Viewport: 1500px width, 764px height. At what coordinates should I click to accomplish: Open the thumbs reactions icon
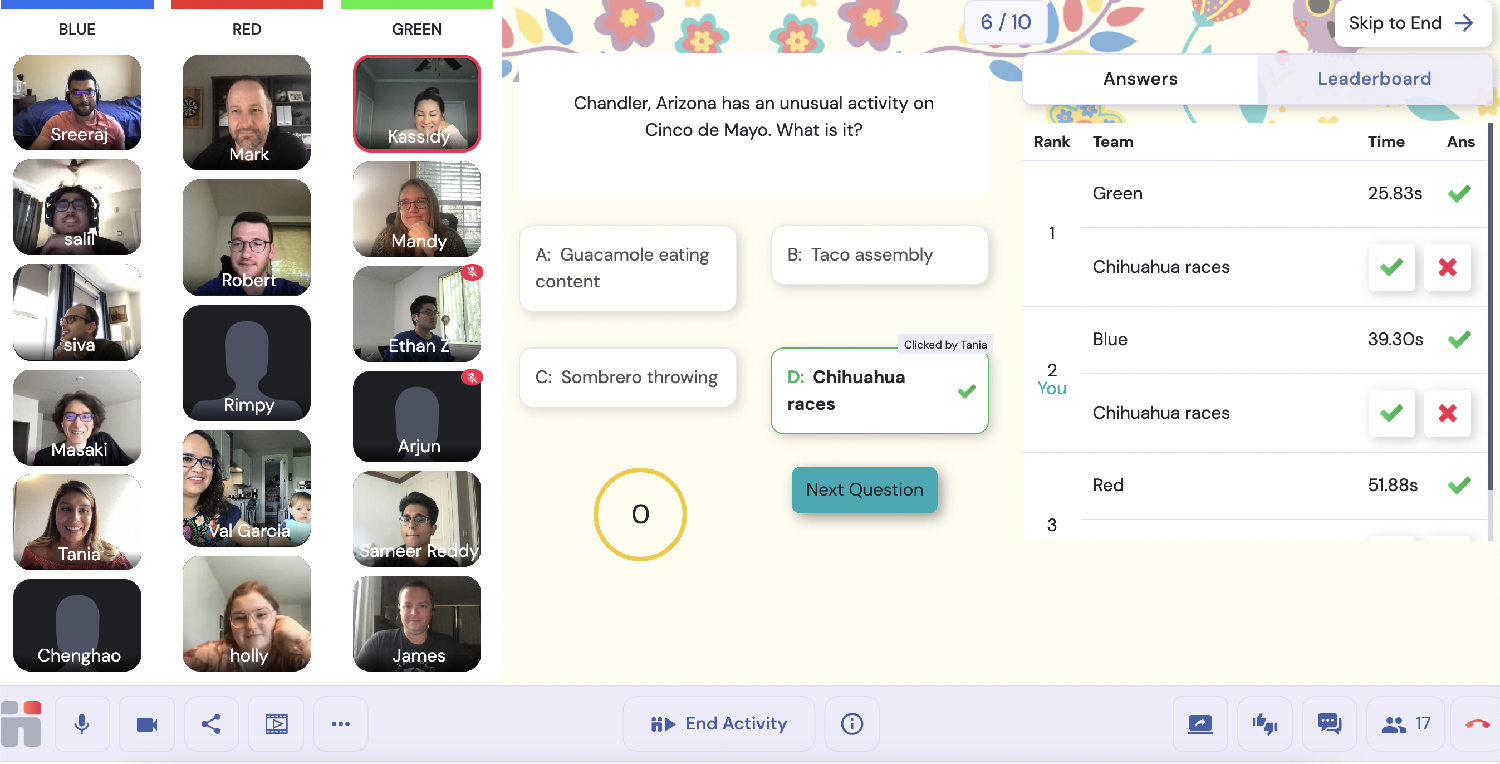pyautogui.click(x=1265, y=724)
